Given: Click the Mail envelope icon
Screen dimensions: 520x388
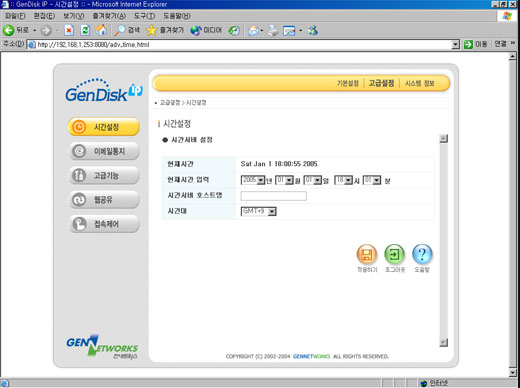Looking at the screenshot, I should click(x=254, y=30).
